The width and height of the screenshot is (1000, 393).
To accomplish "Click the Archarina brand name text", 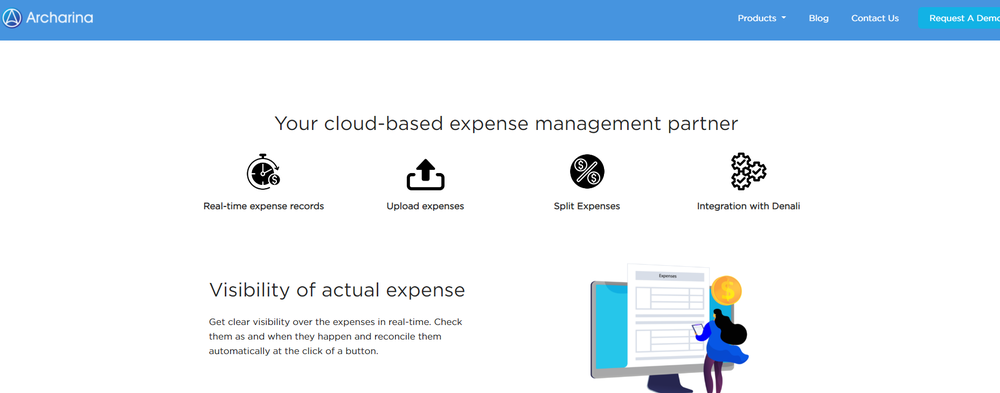I will tap(59, 18).
